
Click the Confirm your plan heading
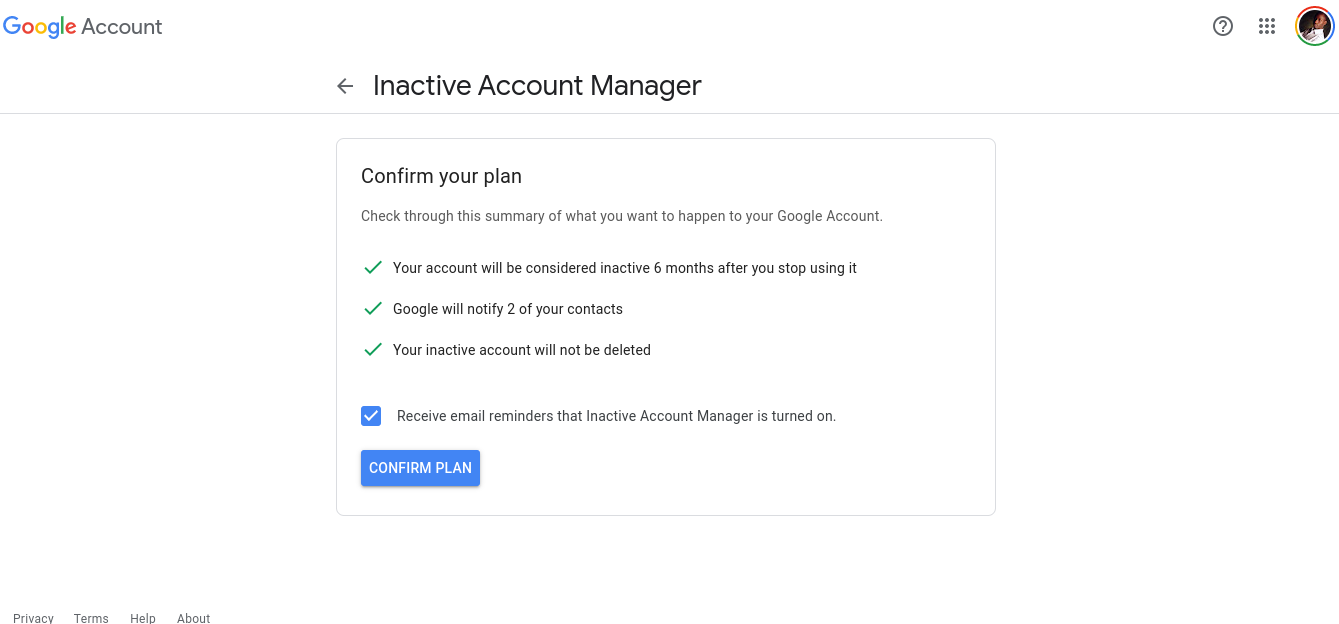pos(441,176)
